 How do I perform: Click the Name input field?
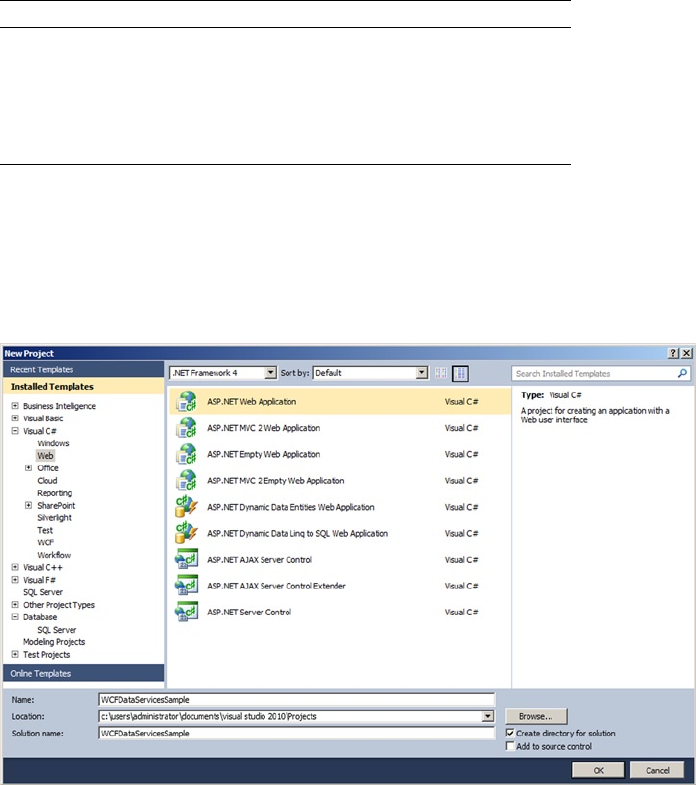click(296, 700)
